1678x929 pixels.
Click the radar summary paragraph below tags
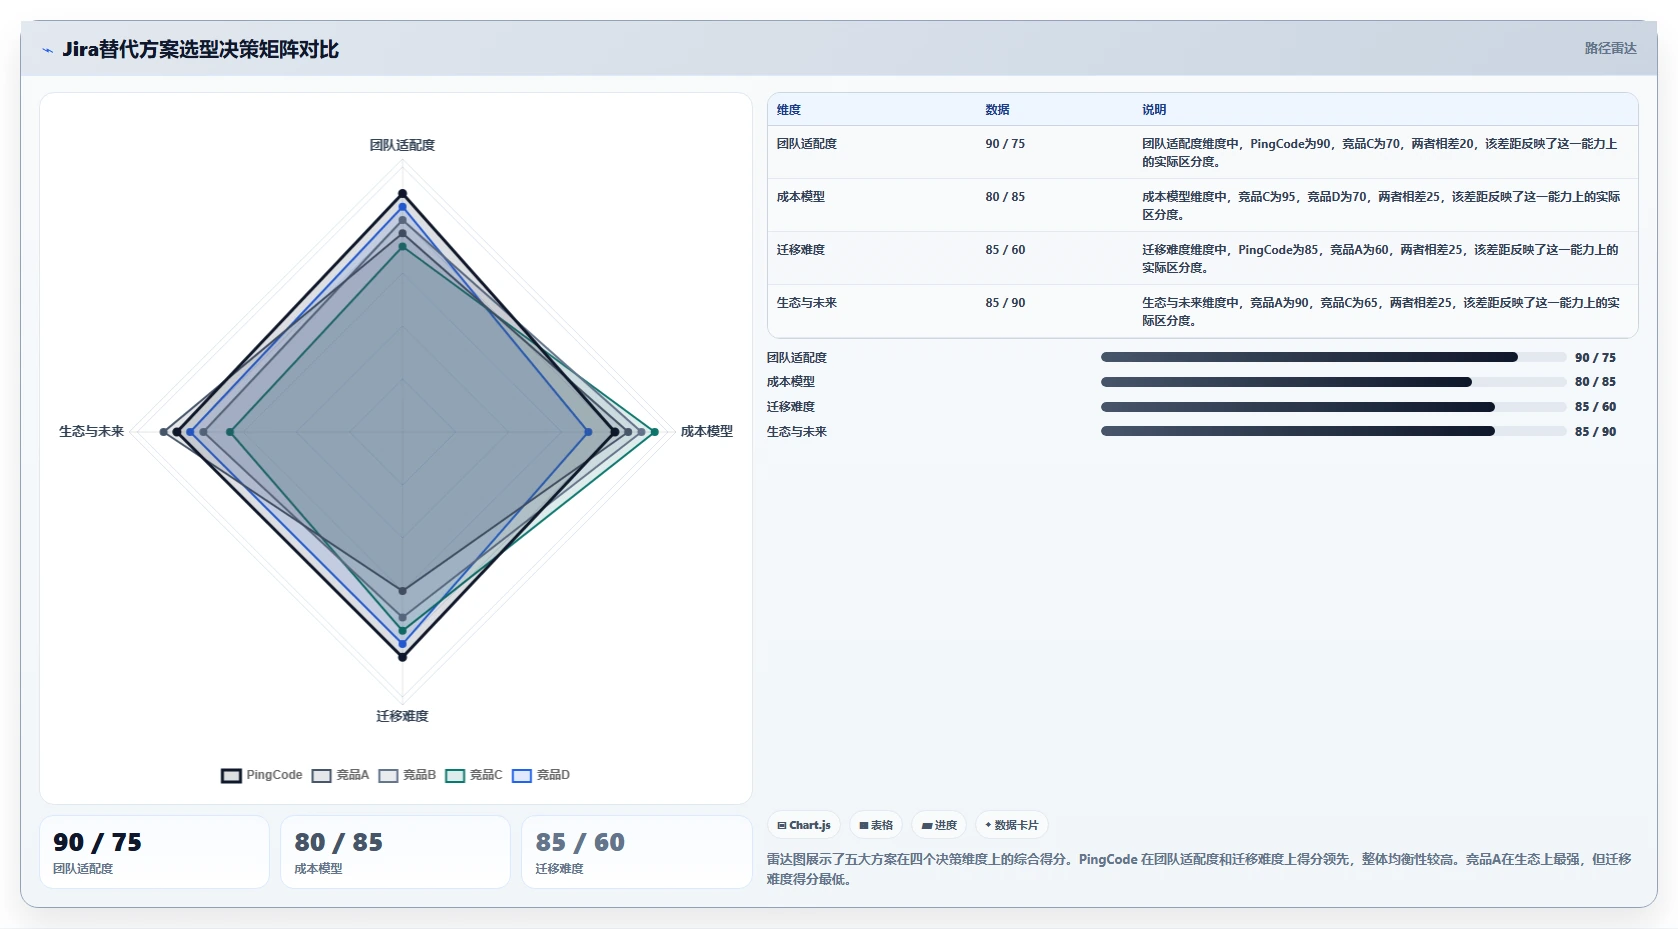tap(1199, 869)
